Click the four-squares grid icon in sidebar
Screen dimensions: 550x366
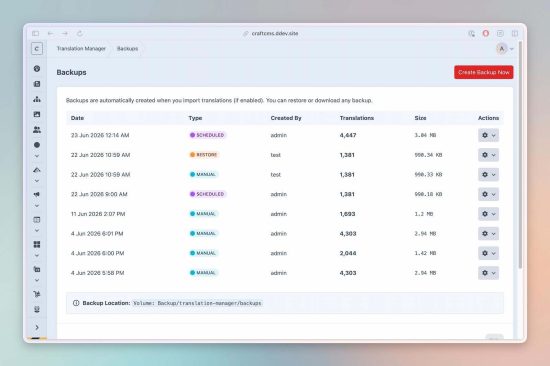37,244
